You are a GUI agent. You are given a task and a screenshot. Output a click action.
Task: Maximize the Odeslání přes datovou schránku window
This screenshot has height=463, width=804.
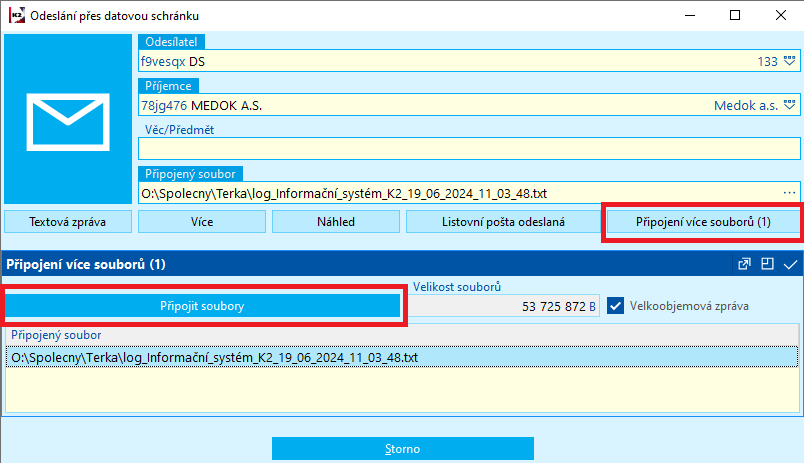coord(735,15)
